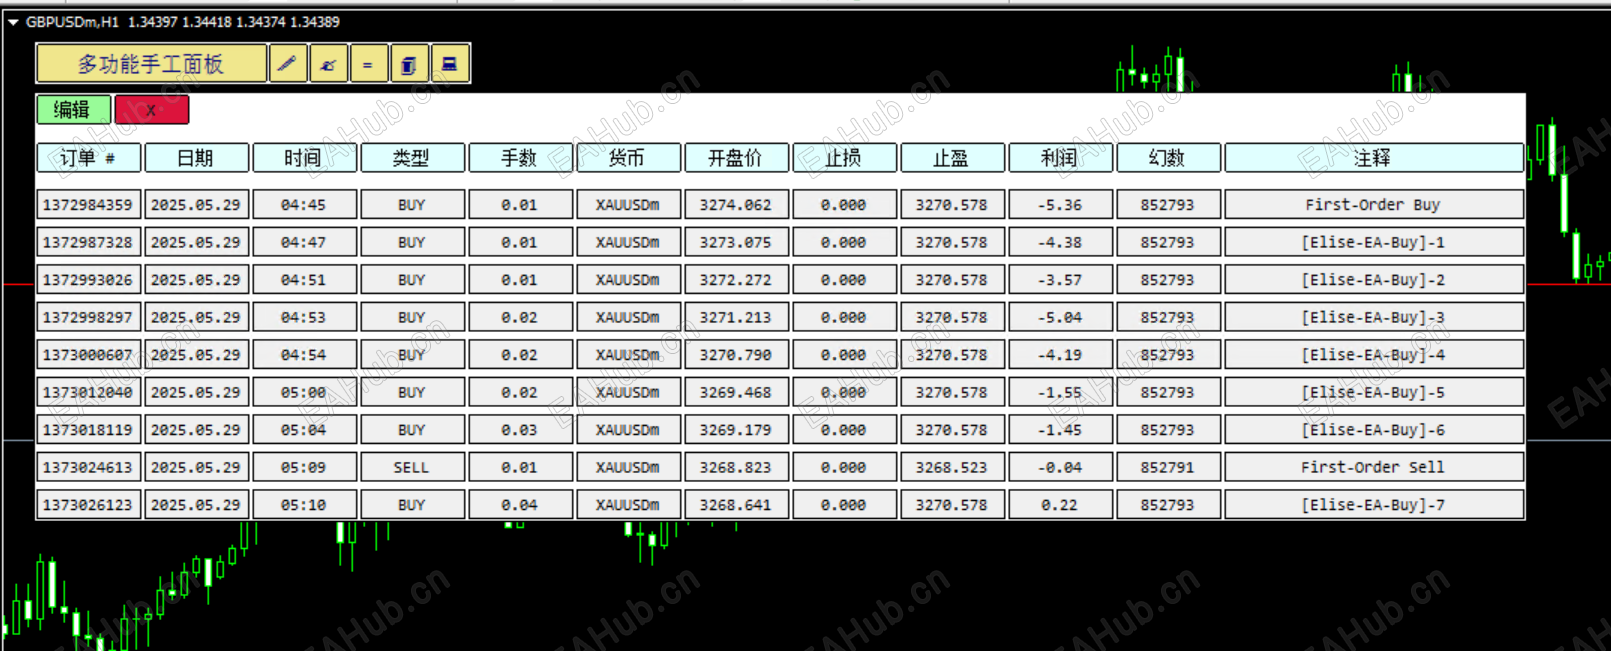Click the [Elise-EA-Buy]-1 comment cell
Viewport: 1611px width, 651px height.
(x=1374, y=242)
